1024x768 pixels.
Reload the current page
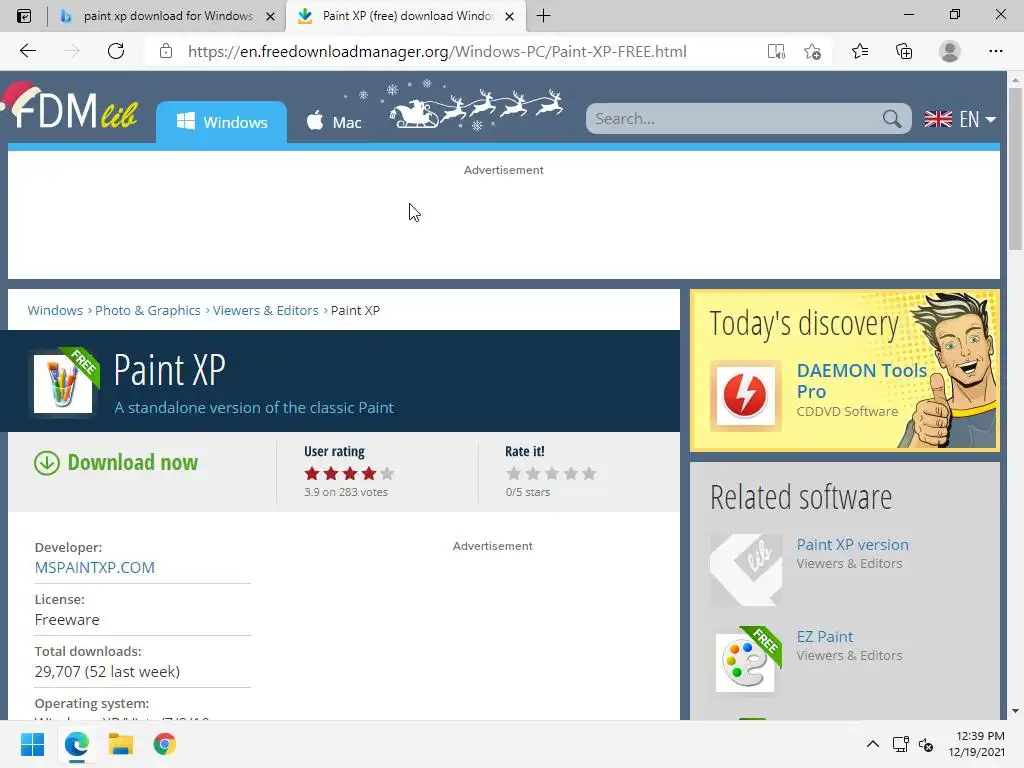point(116,51)
